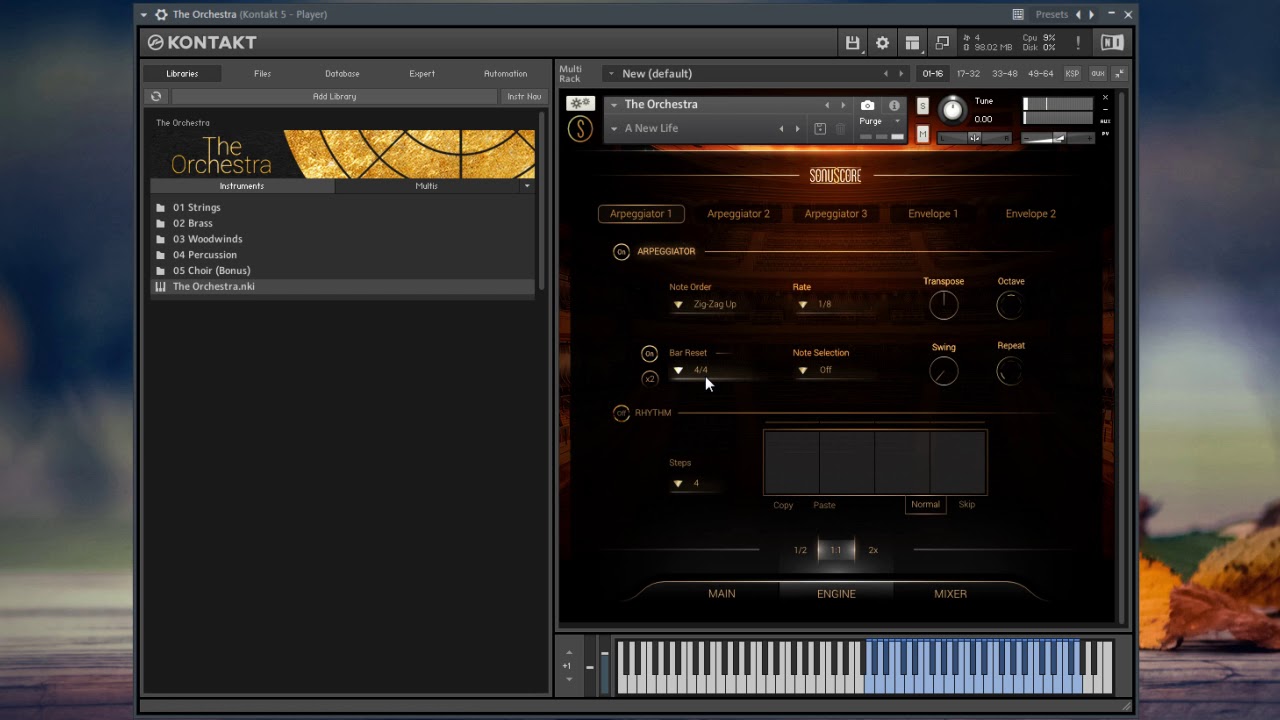Delete snapshot using the trash icon
The image size is (1280, 720).
[841, 129]
